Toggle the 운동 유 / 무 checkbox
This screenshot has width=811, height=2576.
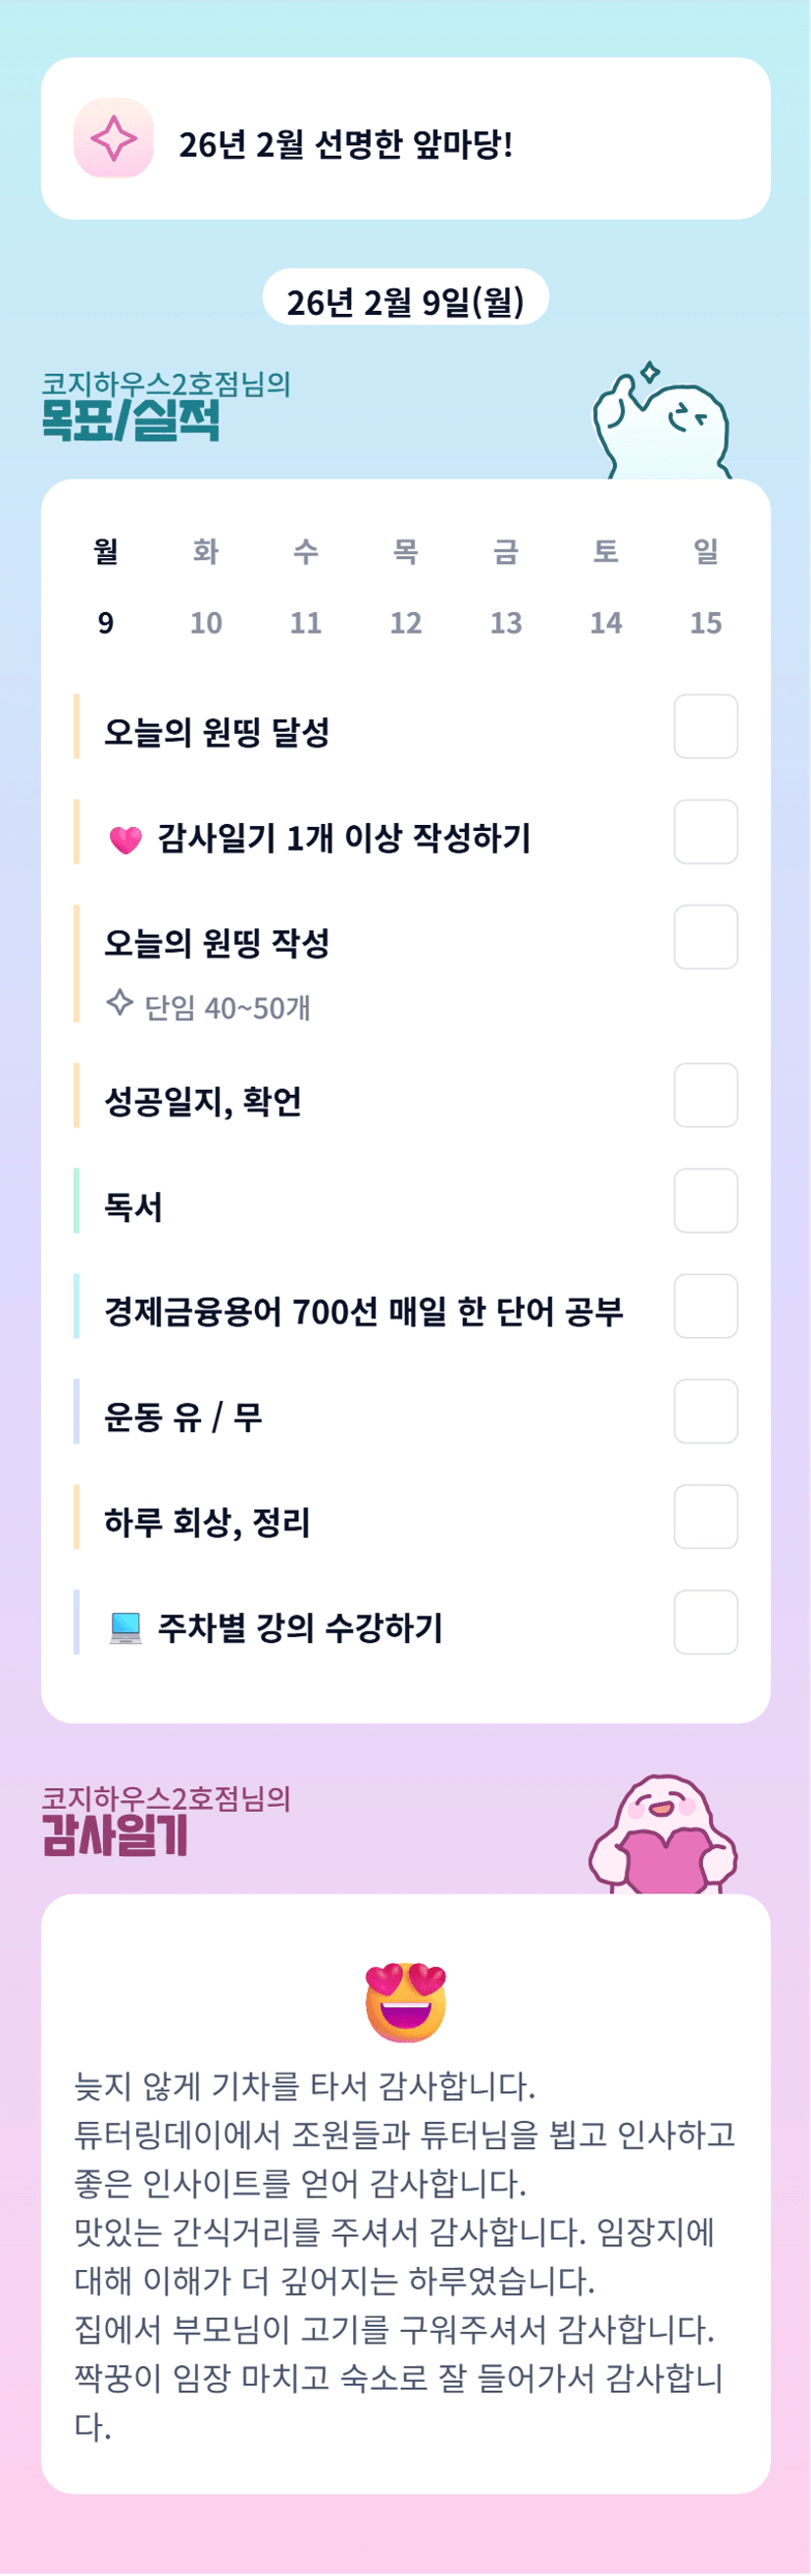coord(705,1412)
